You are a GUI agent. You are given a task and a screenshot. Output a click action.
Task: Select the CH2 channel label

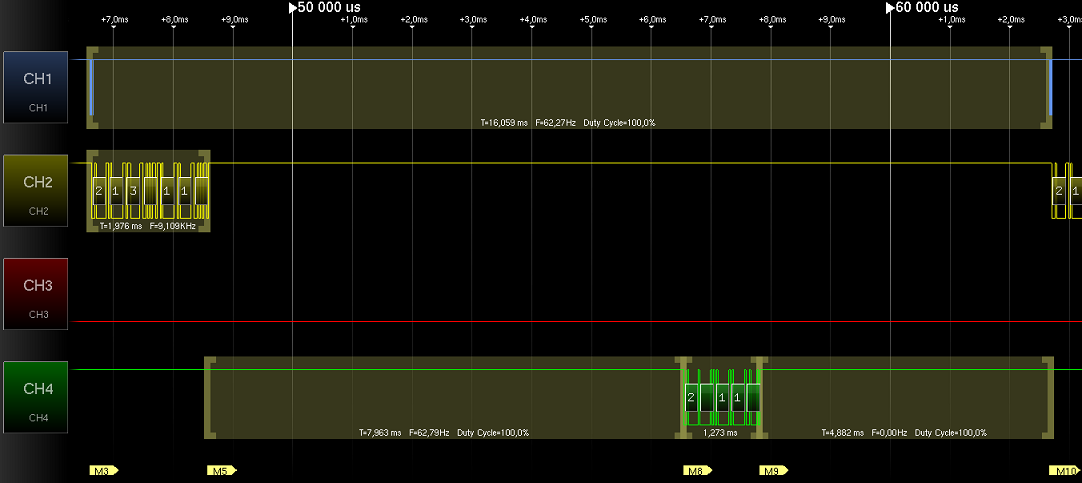pos(36,190)
